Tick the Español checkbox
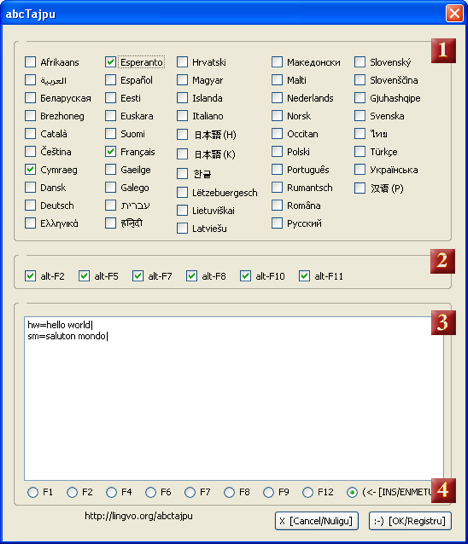Image resolution: width=468 pixels, height=544 pixels. click(x=110, y=80)
